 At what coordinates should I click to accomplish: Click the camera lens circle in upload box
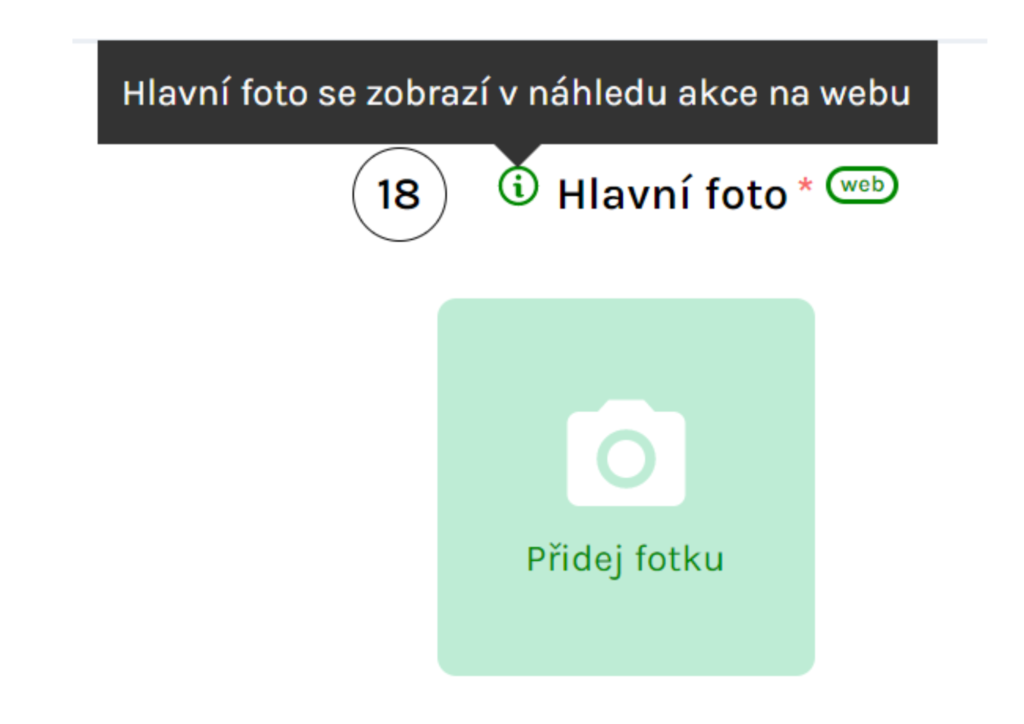coord(626,458)
